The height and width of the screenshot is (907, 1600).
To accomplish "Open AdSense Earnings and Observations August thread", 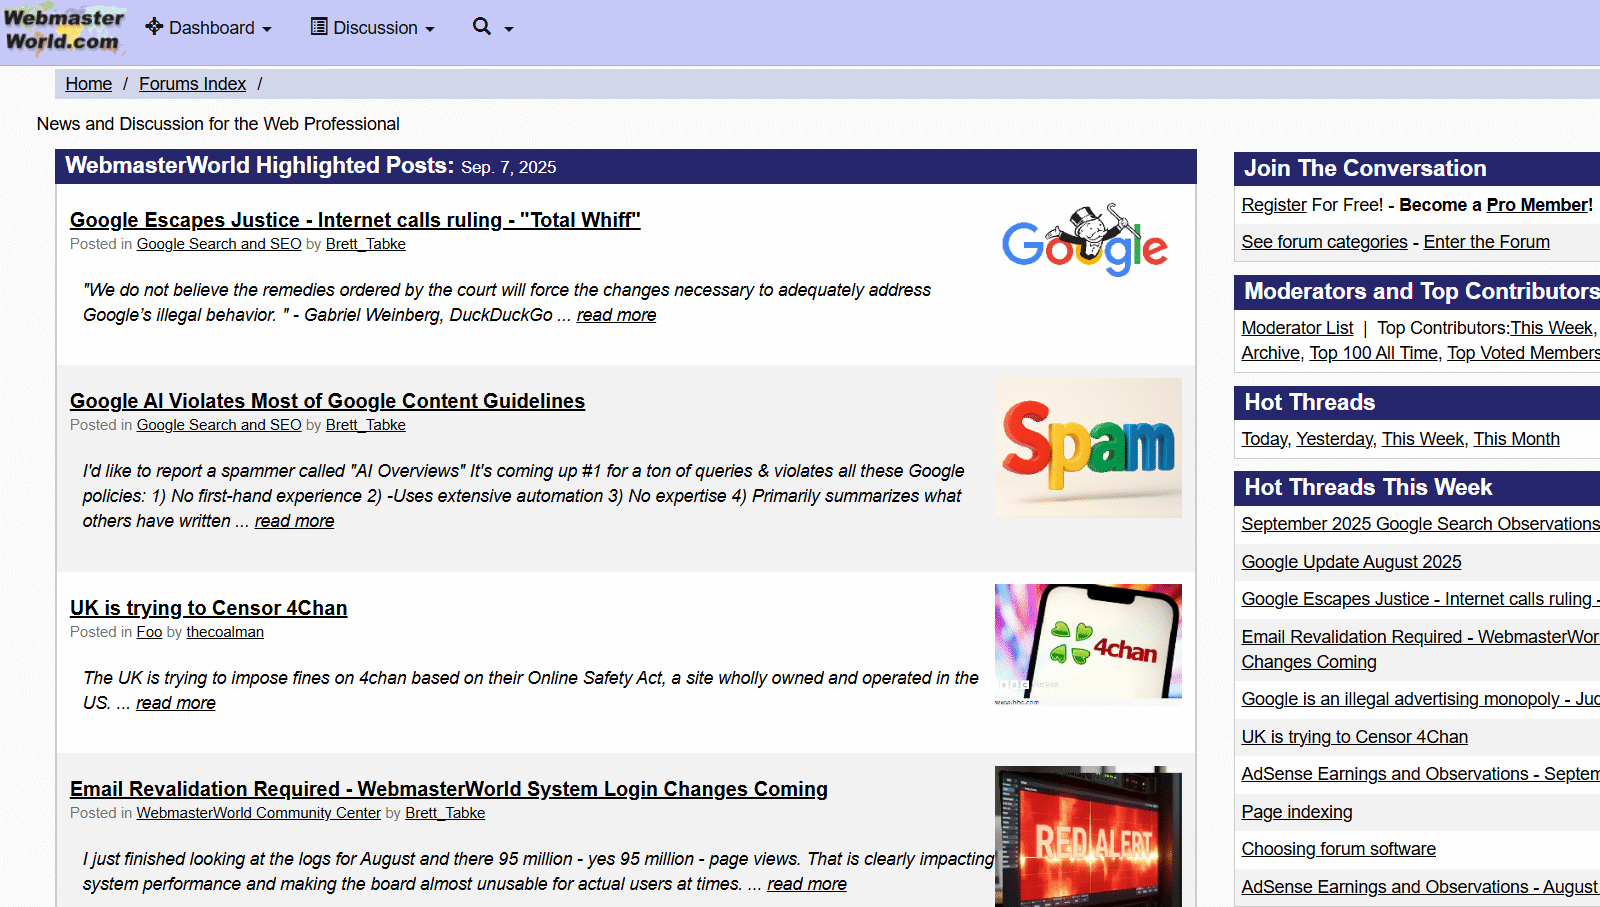I will click(1420, 887).
